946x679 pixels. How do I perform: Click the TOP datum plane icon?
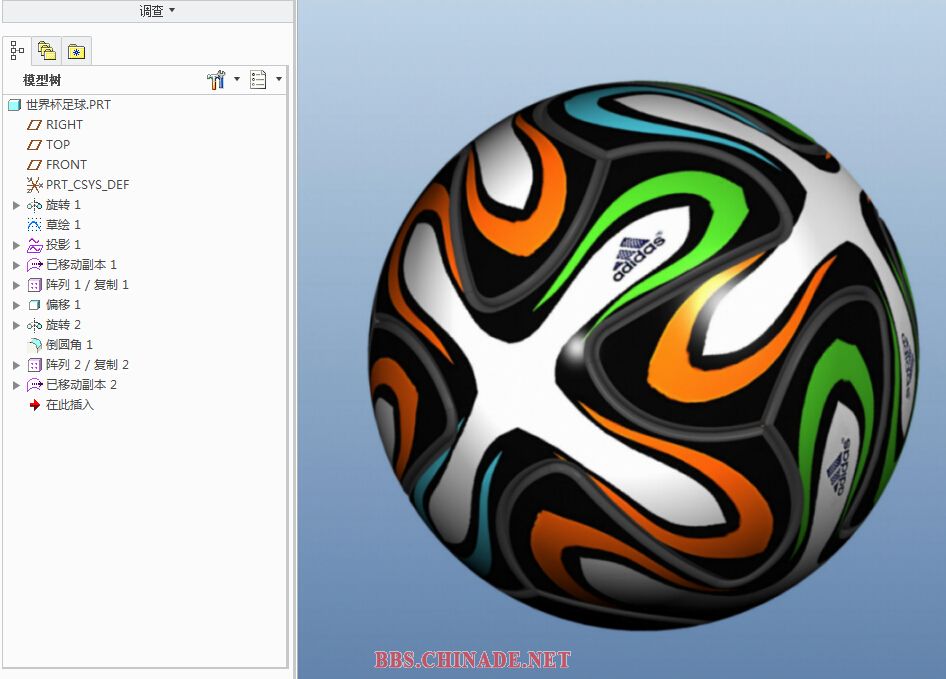pos(34,145)
